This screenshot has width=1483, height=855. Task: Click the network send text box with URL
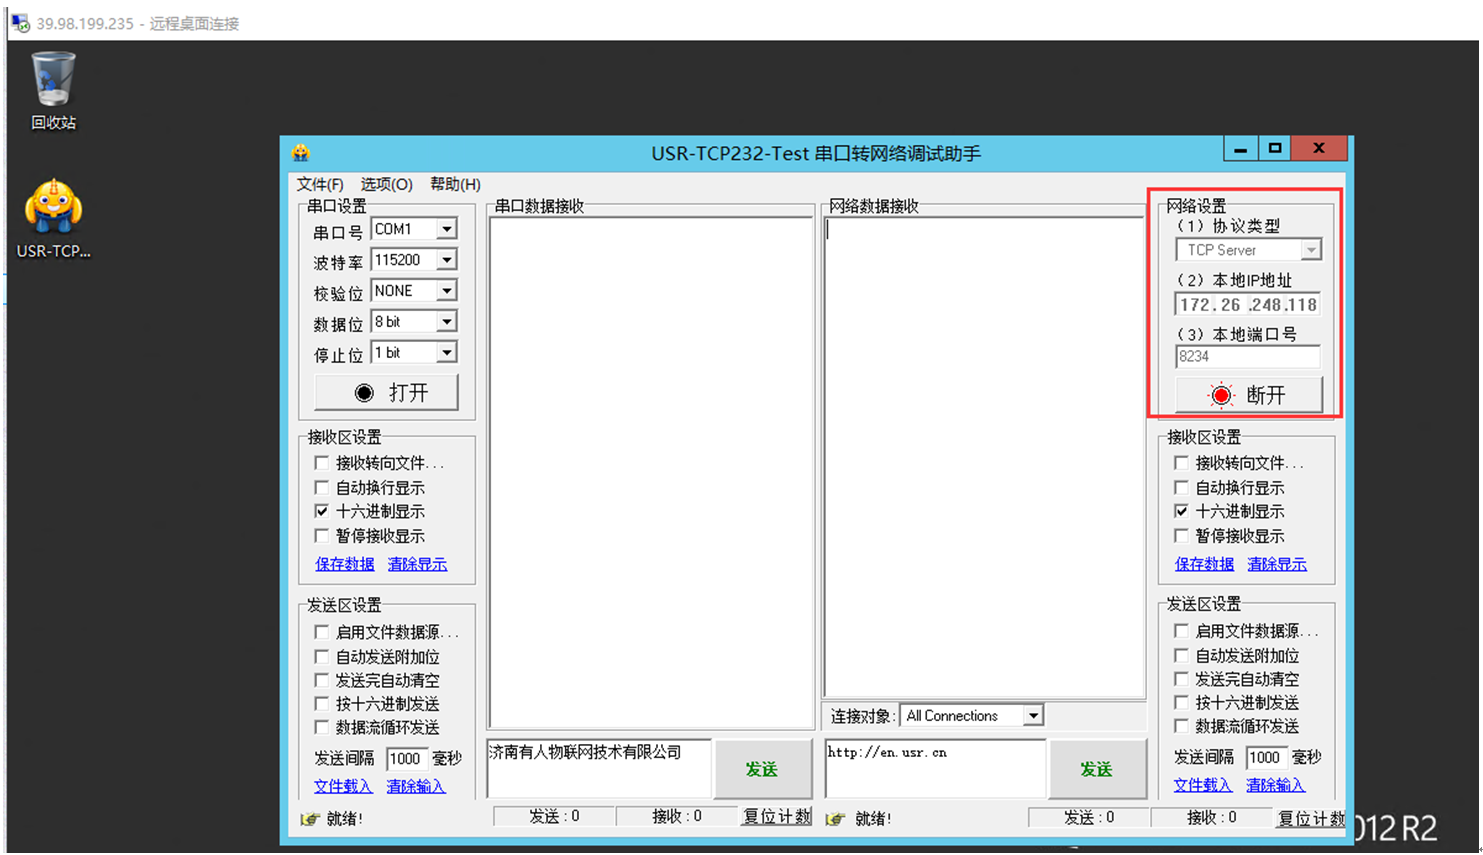[x=934, y=769]
